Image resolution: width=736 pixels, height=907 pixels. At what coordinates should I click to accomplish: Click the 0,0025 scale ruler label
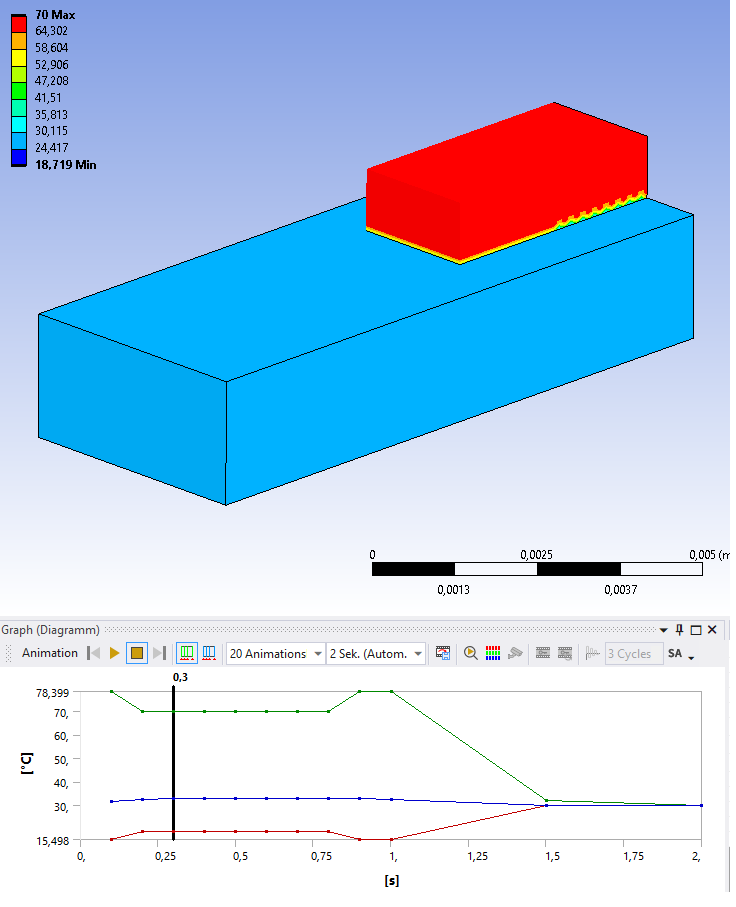[x=536, y=555]
